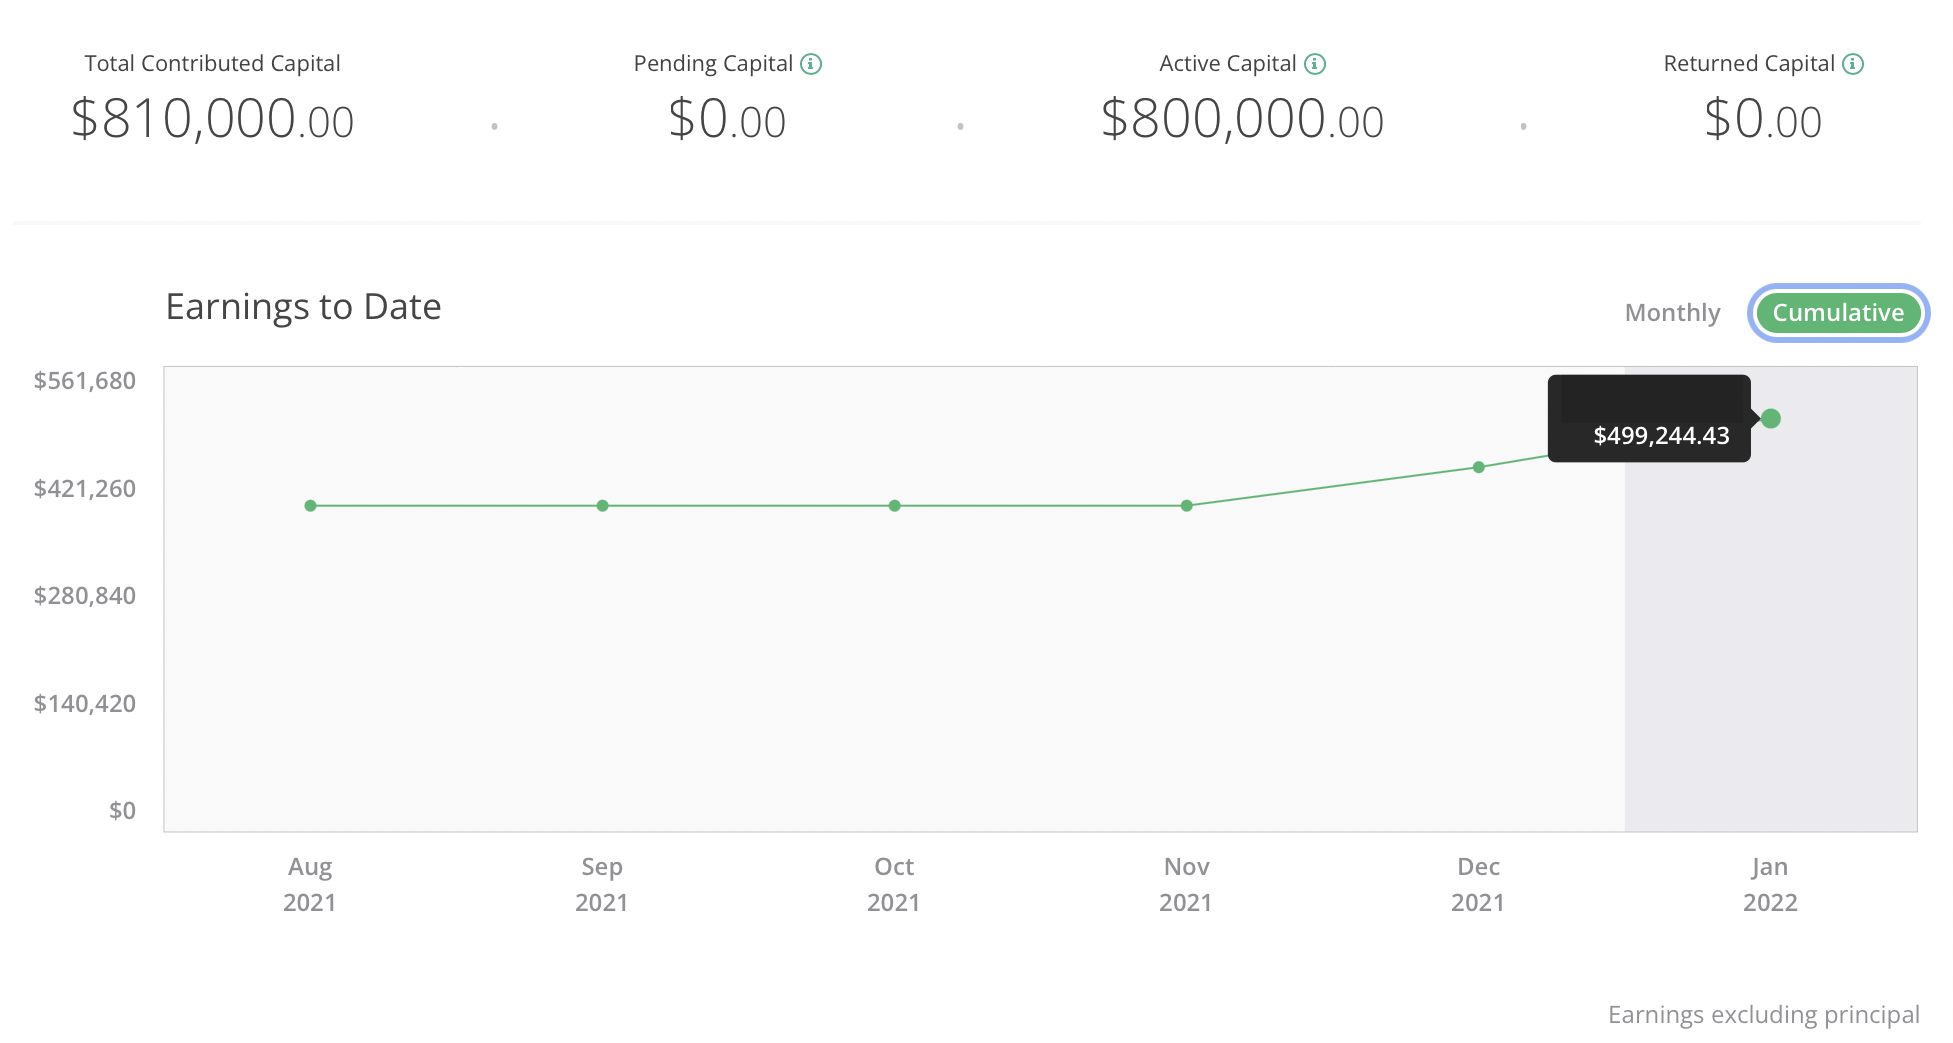This screenshot has height=1043, width=1953.
Task: Click the Active Capital info icon
Action: (x=1315, y=63)
